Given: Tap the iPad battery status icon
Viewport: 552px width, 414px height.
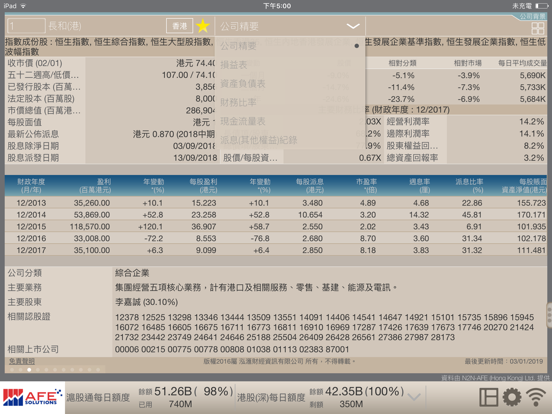Looking at the screenshot, I should pyautogui.click(x=541, y=6).
